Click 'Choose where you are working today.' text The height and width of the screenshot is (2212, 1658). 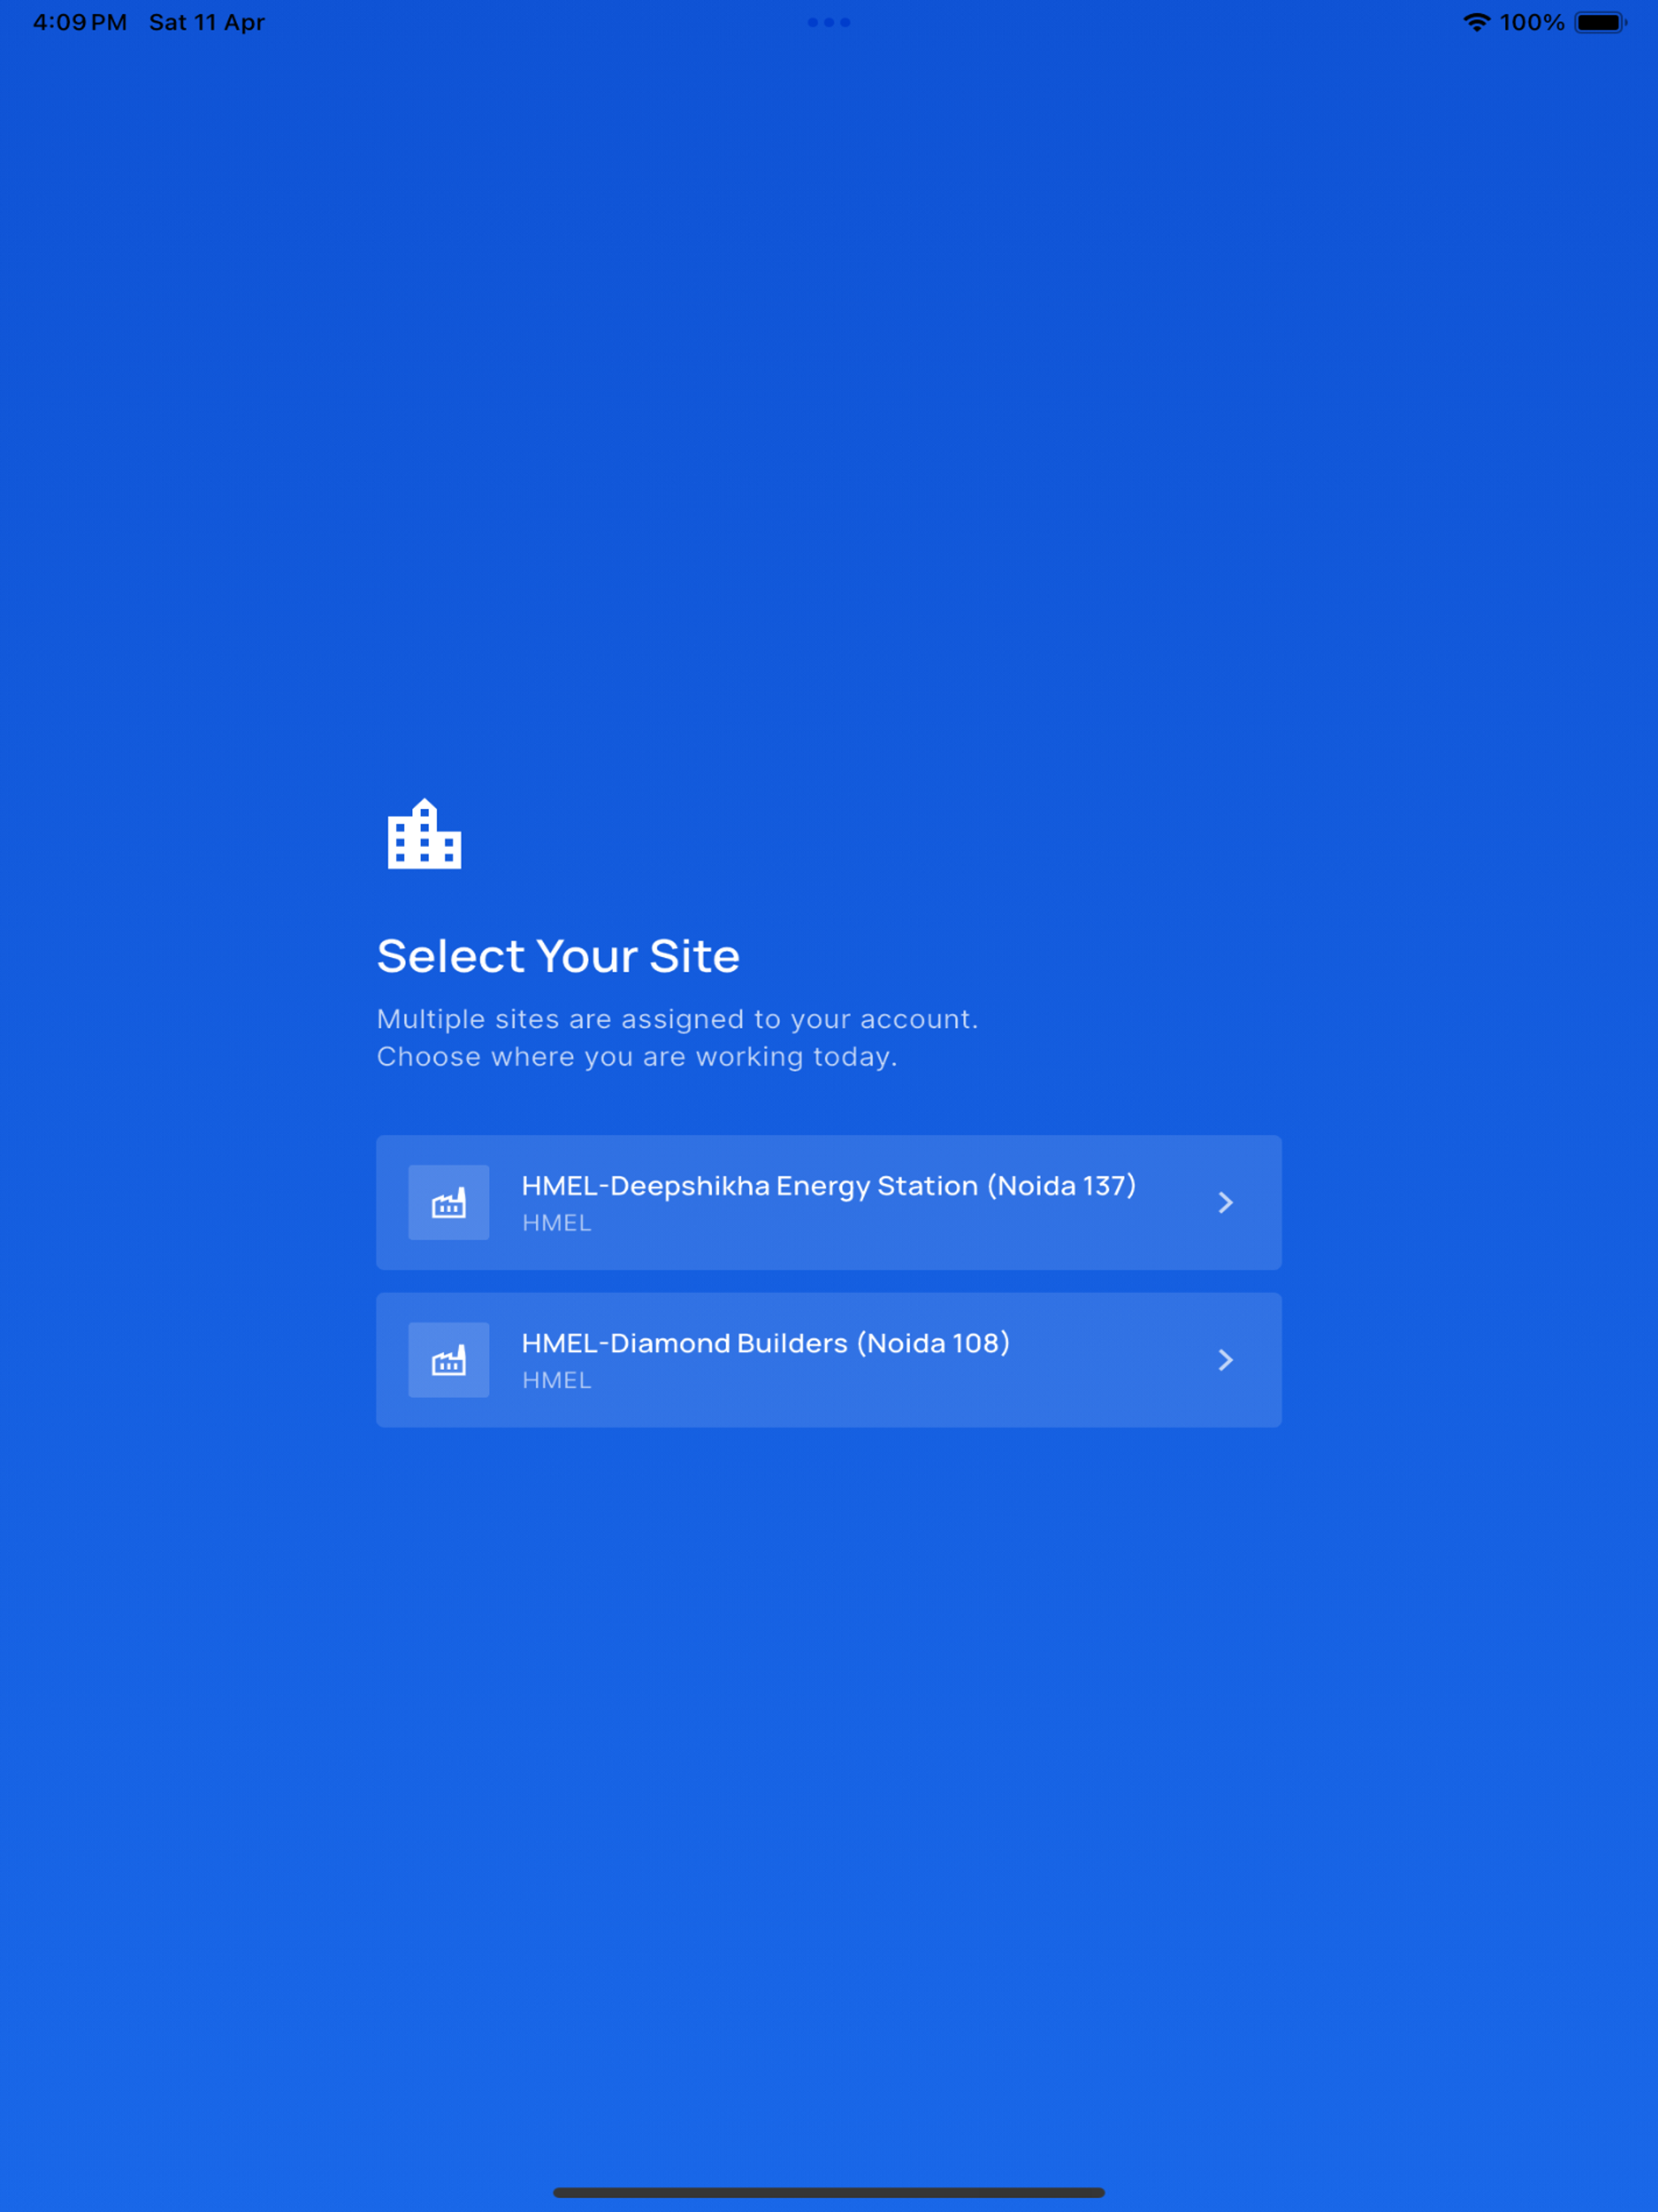coord(637,1057)
